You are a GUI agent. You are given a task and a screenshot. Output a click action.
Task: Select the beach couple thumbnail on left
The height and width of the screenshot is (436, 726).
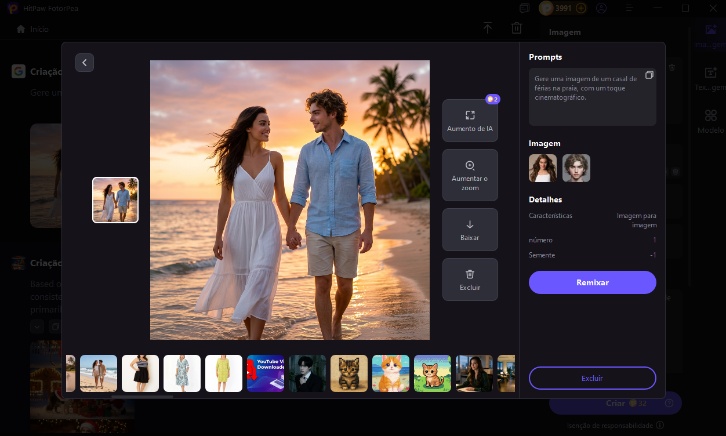point(115,200)
